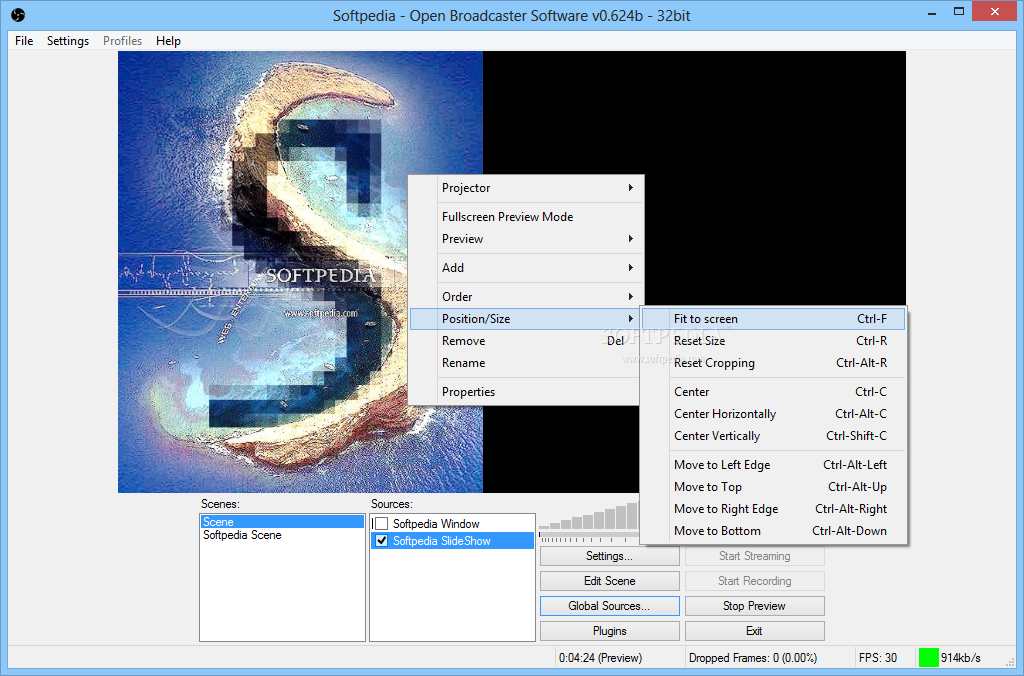This screenshot has width=1024, height=676.
Task: Select the Softpedia Window source row
Action: coord(453,524)
